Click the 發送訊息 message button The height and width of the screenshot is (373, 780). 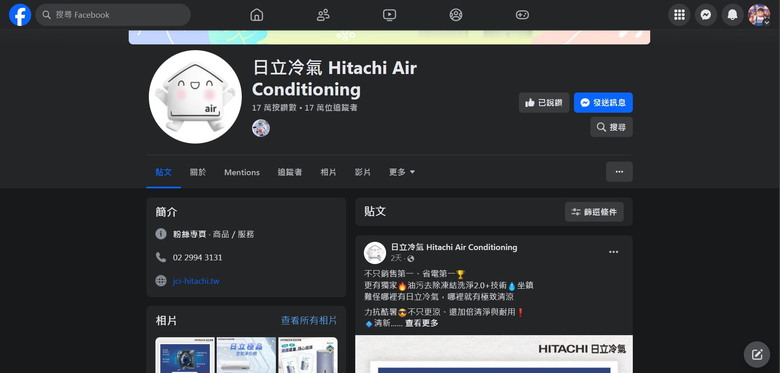[x=603, y=102]
